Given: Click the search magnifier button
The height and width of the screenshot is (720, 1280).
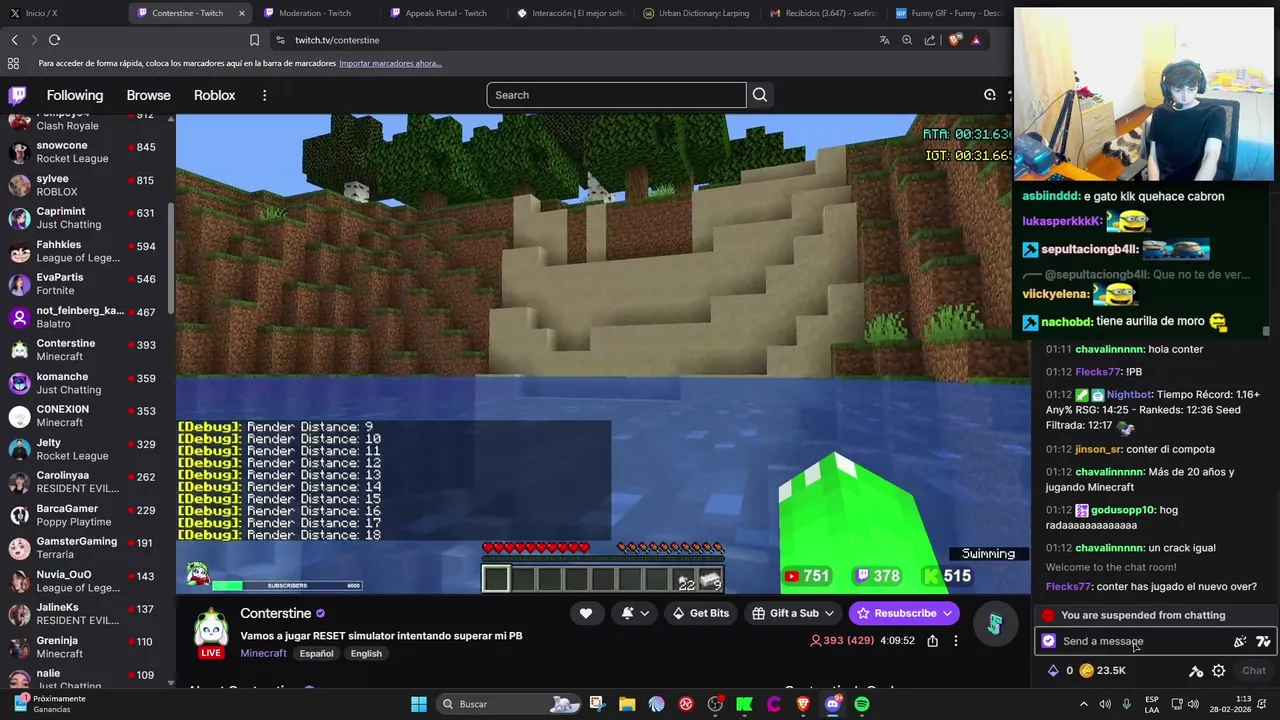Looking at the screenshot, I should point(760,95).
